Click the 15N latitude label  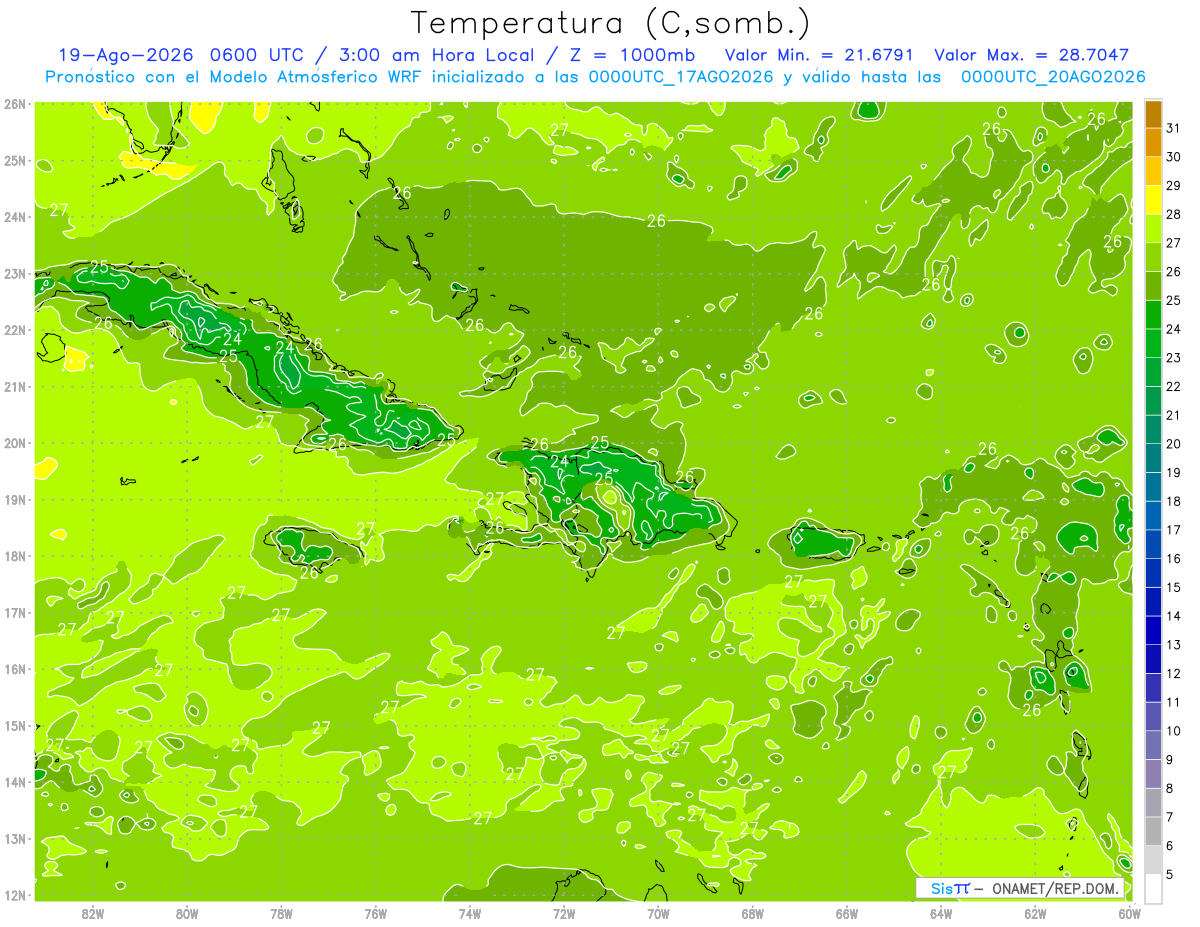click(15, 726)
